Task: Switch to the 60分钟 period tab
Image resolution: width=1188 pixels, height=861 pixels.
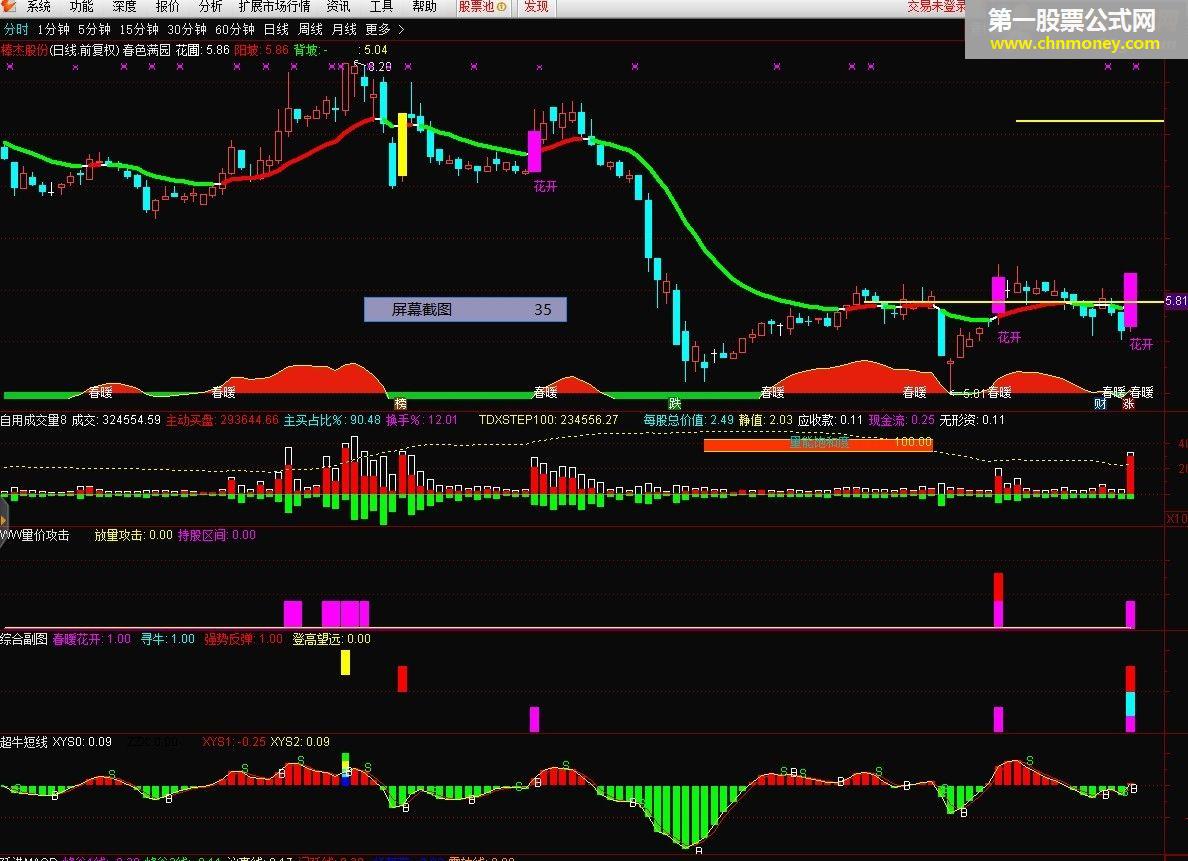Action: pos(235,30)
